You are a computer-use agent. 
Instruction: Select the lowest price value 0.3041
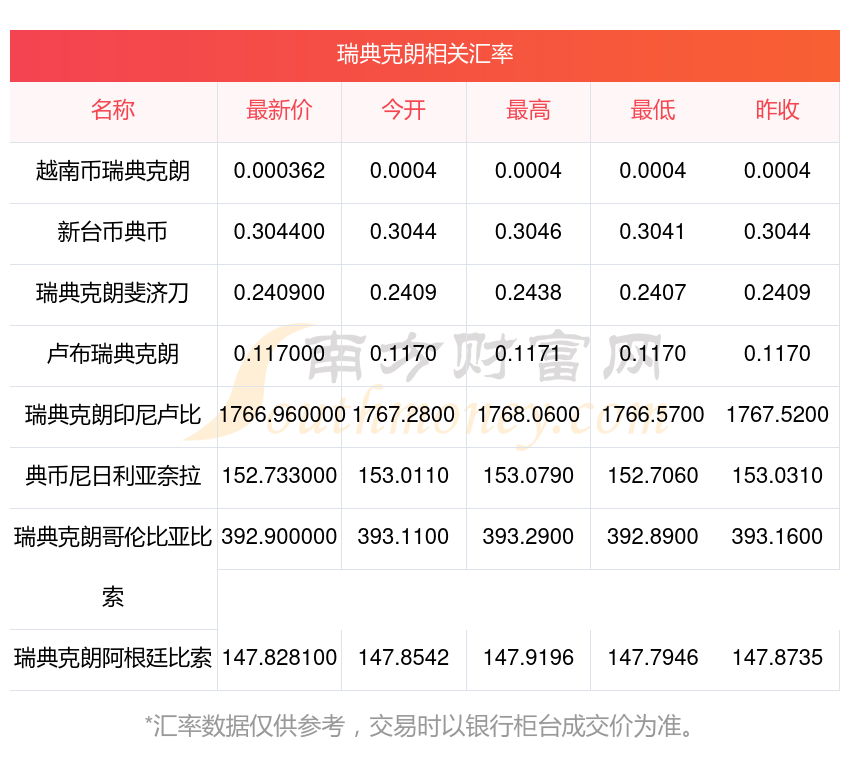[652, 232]
